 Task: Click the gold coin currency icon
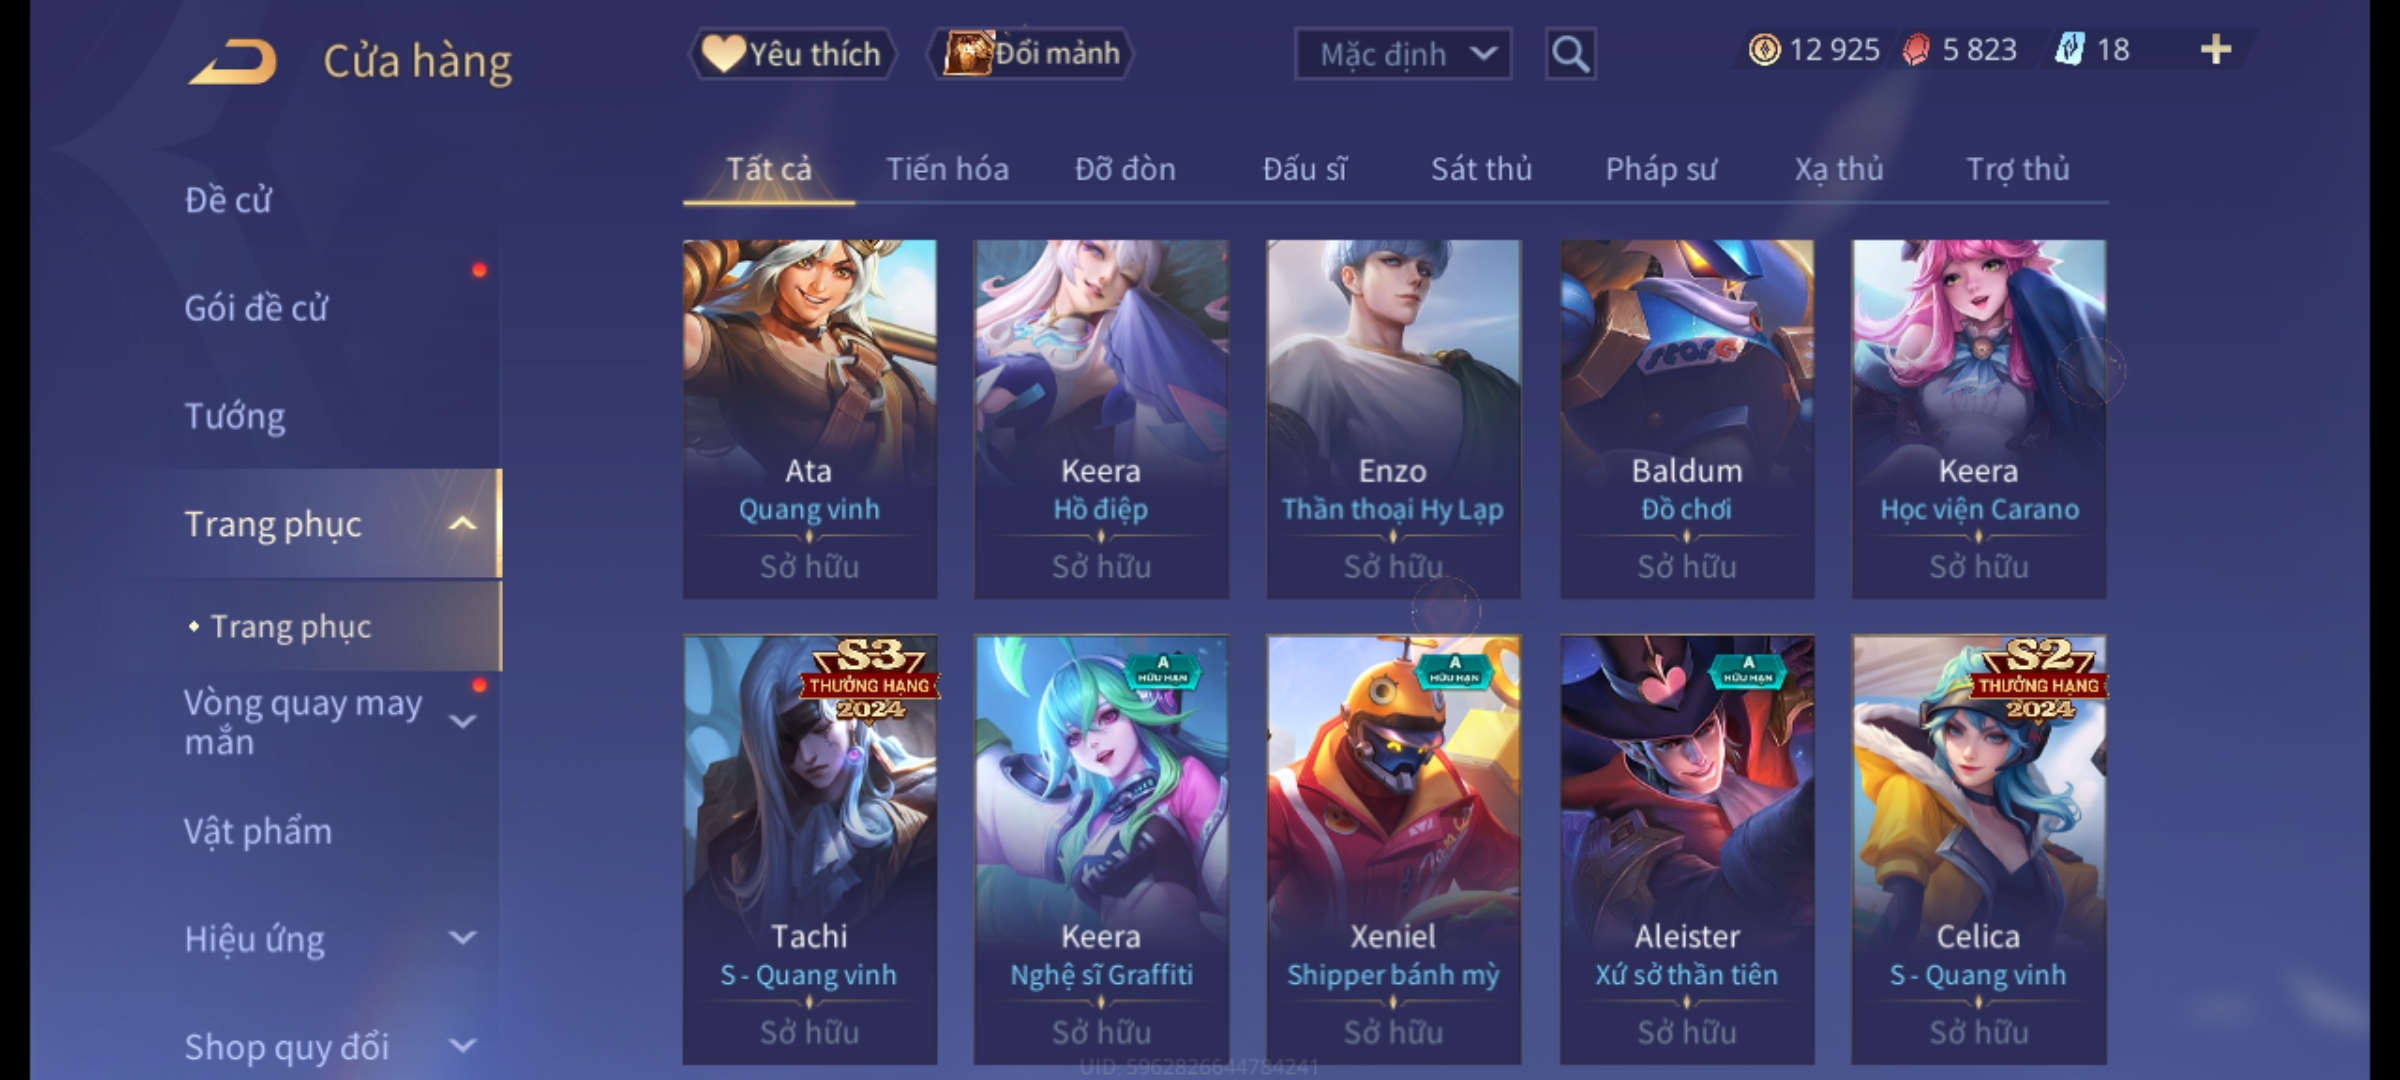click(1764, 50)
